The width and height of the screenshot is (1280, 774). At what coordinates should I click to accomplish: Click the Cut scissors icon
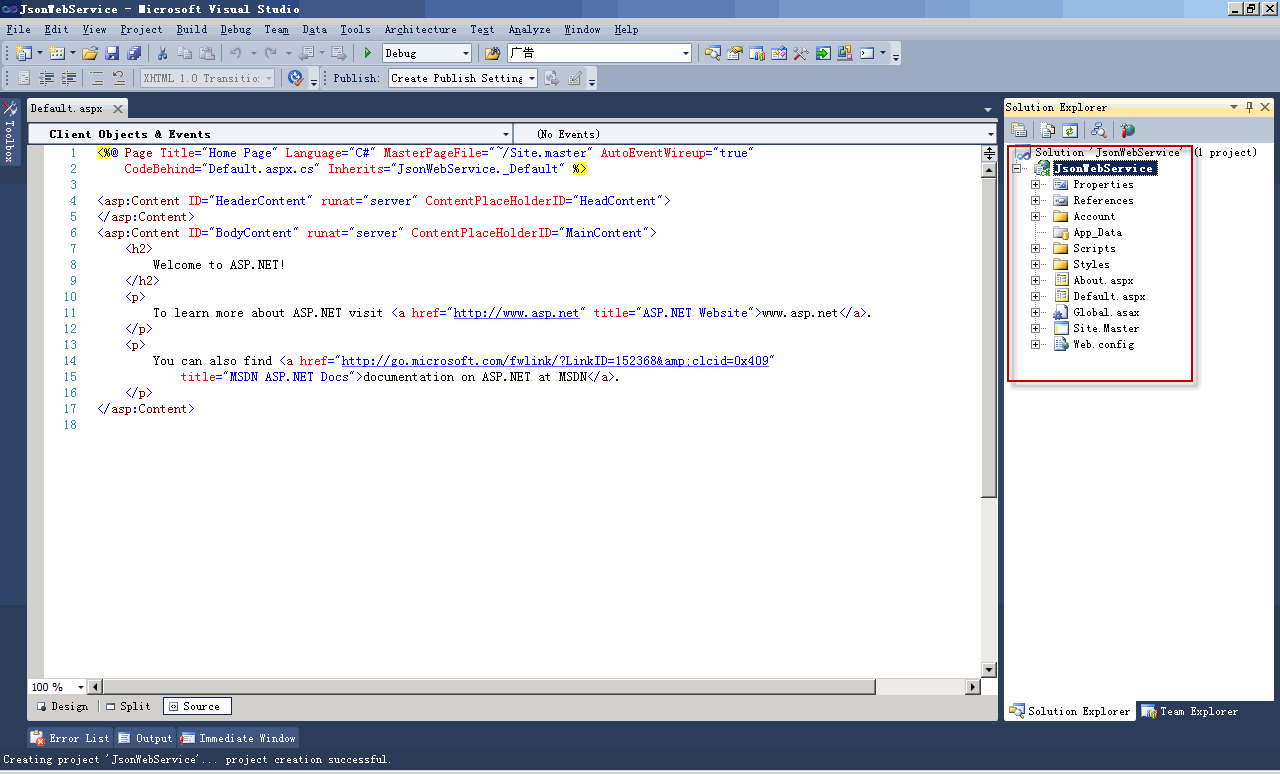[162, 53]
